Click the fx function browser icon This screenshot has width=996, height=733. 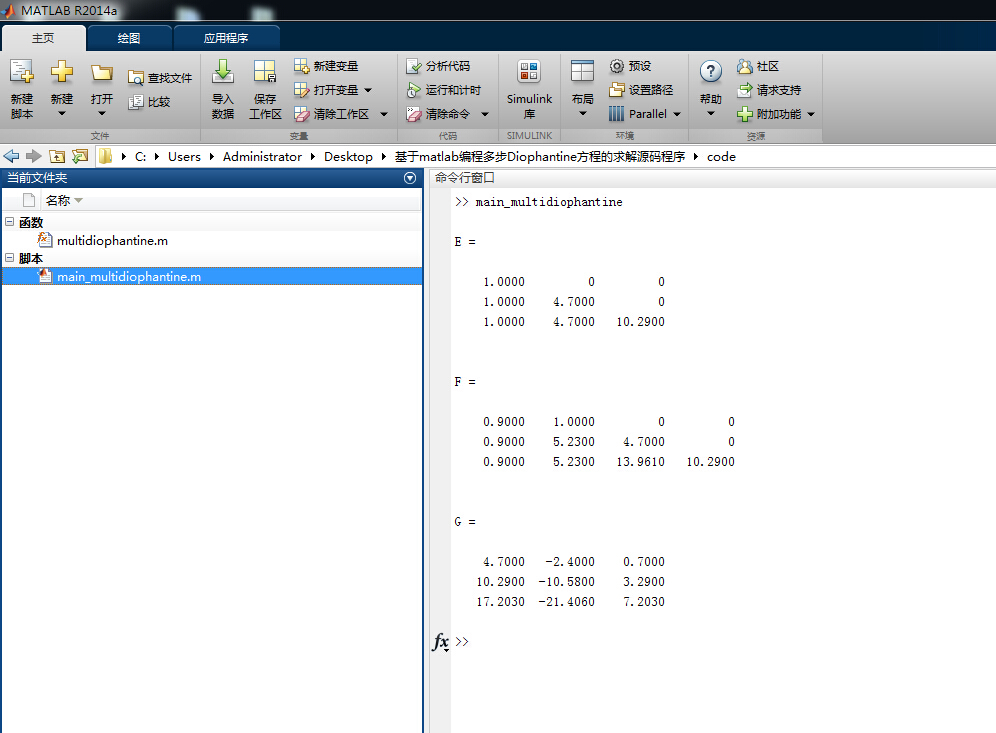(440, 642)
